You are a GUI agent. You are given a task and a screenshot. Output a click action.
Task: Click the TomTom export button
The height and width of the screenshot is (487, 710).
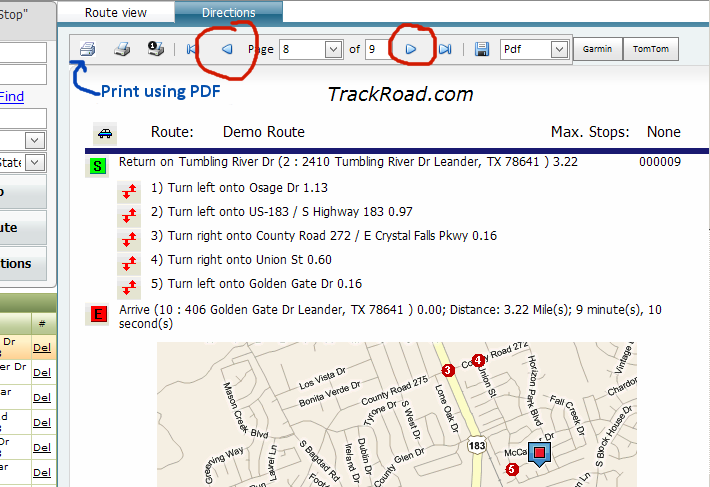click(x=651, y=49)
